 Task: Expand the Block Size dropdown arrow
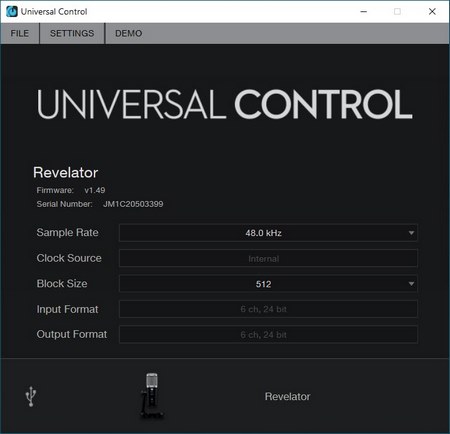point(411,284)
